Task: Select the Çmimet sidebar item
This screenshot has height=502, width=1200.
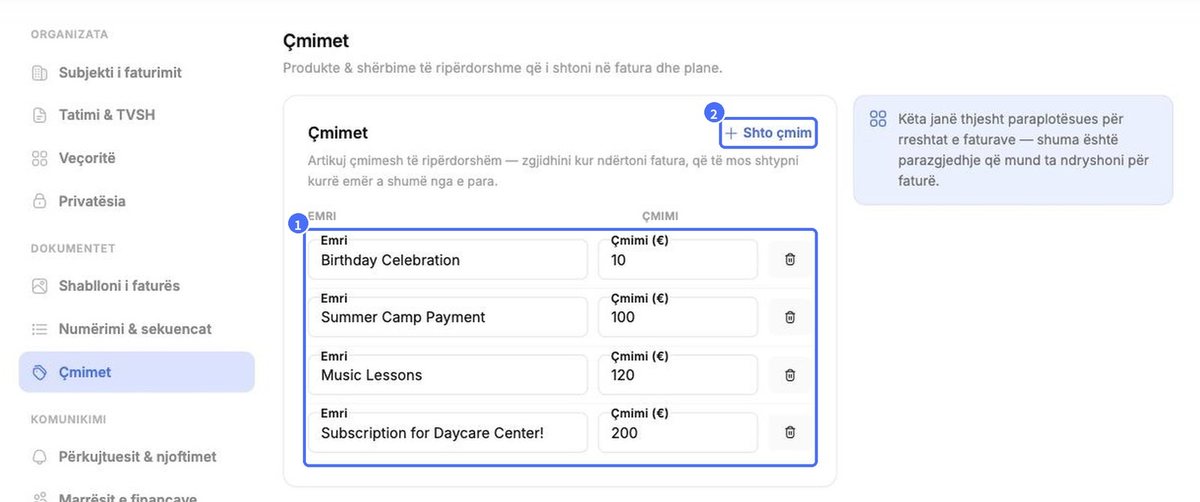Action: [x=137, y=372]
